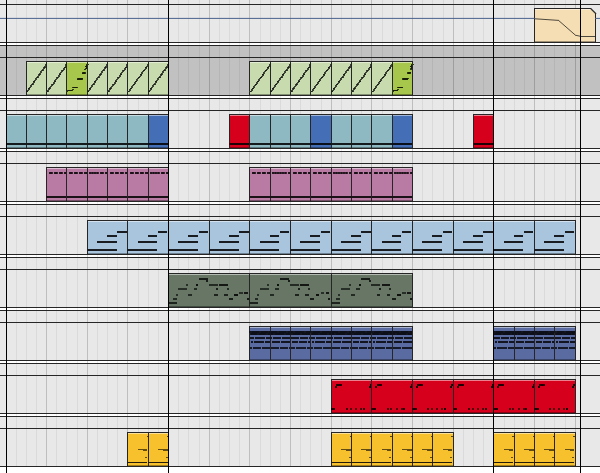This screenshot has height=473, width=600.
Task: Click the very first teal clip
Action: 16,130
